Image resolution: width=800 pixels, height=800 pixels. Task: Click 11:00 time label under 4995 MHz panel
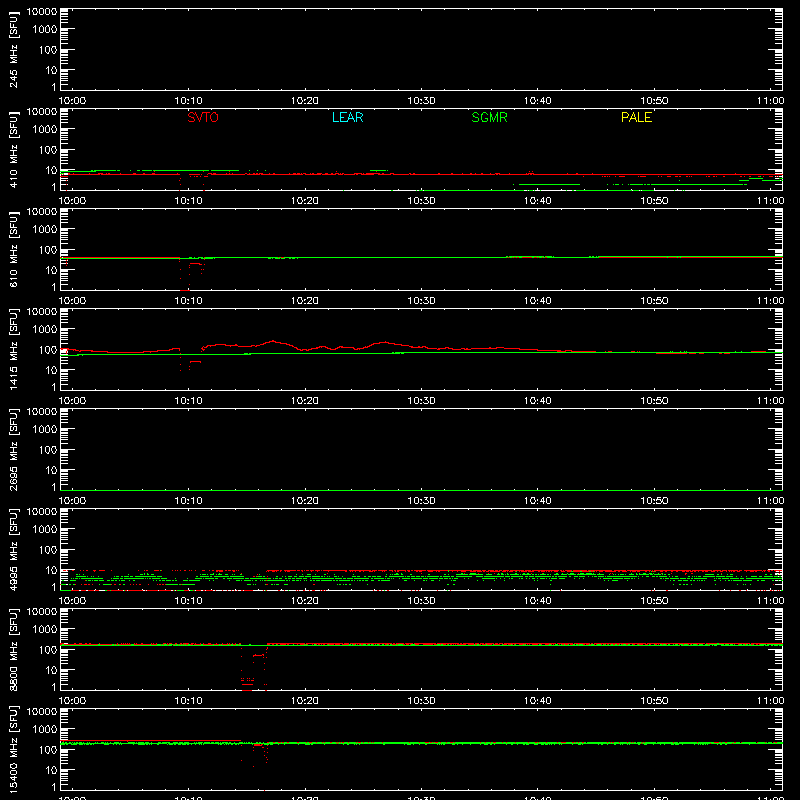point(770,601)
